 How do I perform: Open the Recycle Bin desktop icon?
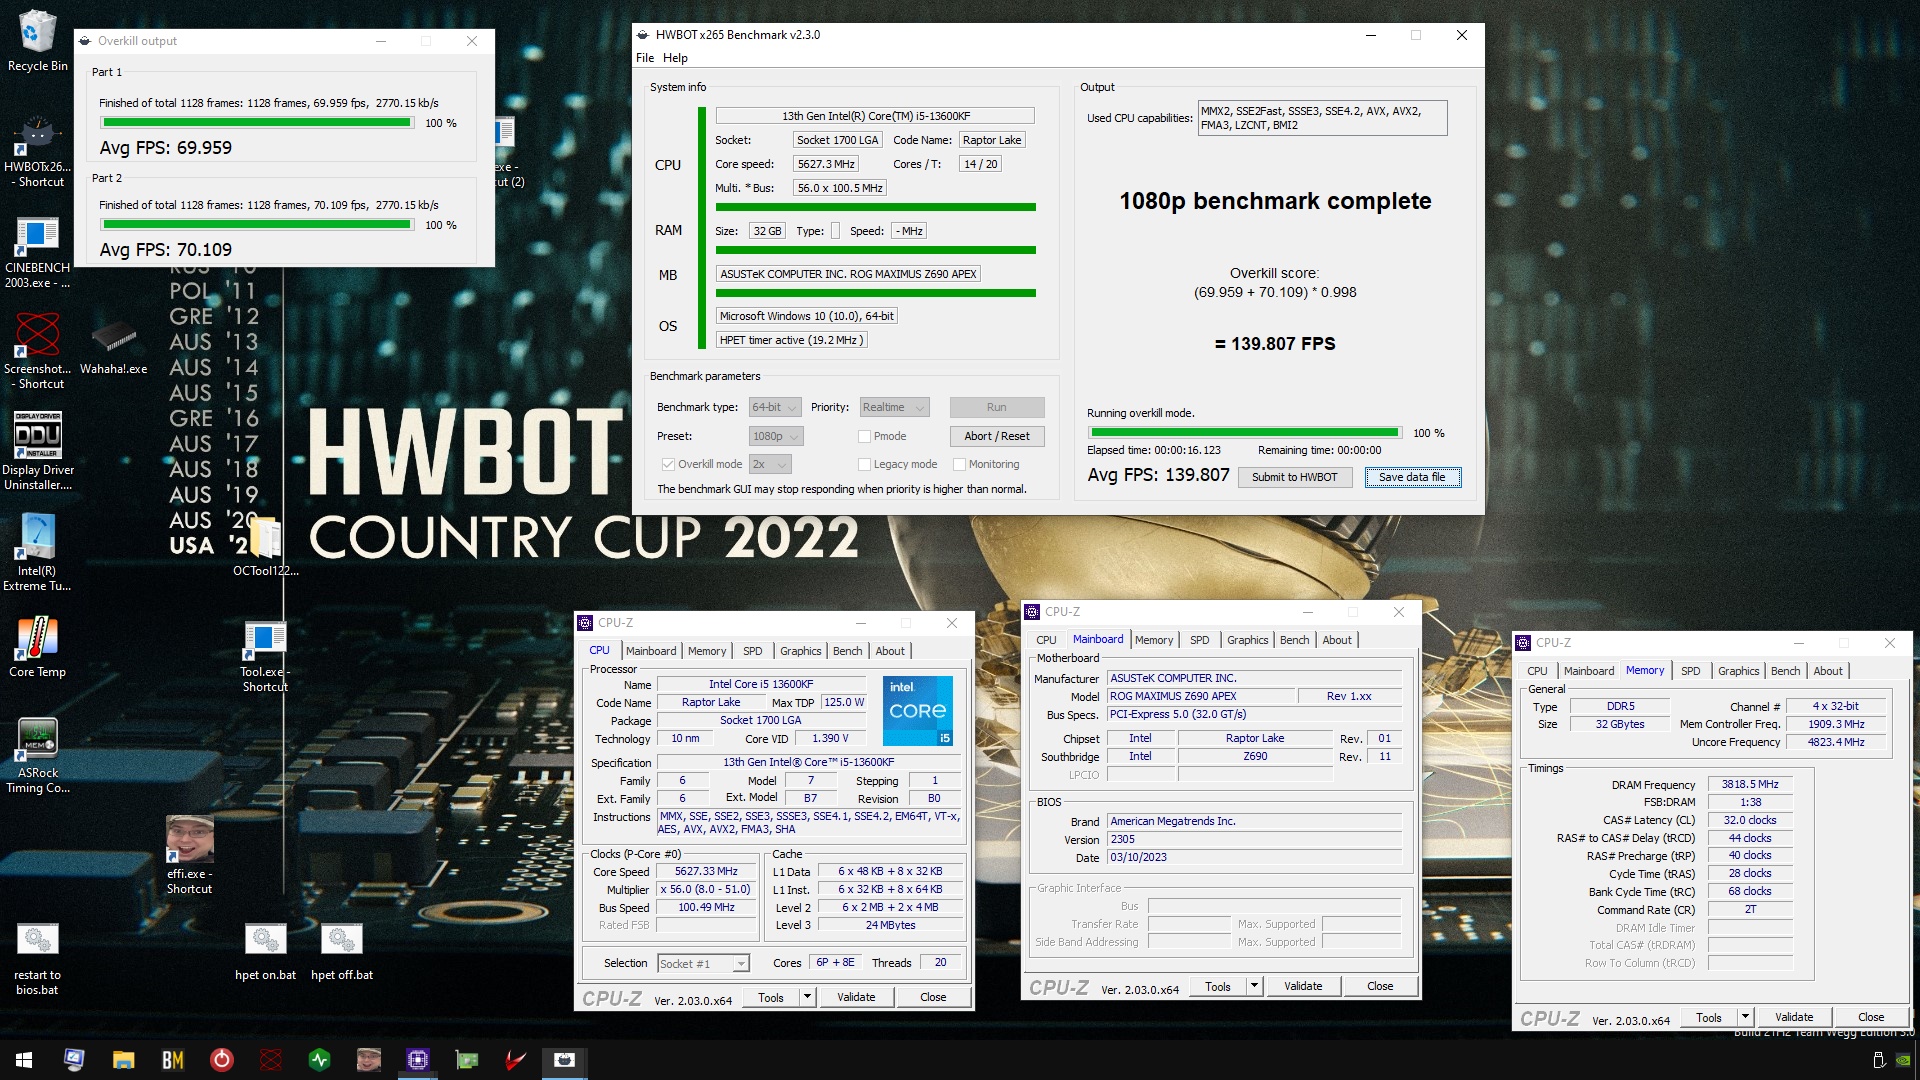click(37, 41)
